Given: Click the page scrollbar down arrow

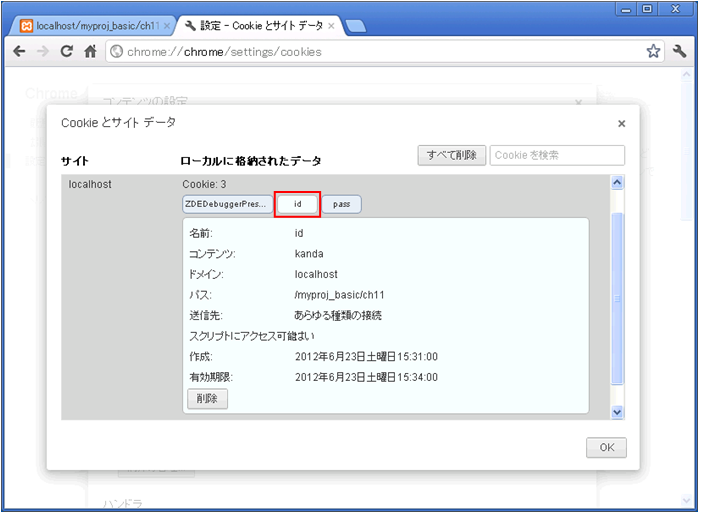Looking at the screenshot, I should point(686,500).
